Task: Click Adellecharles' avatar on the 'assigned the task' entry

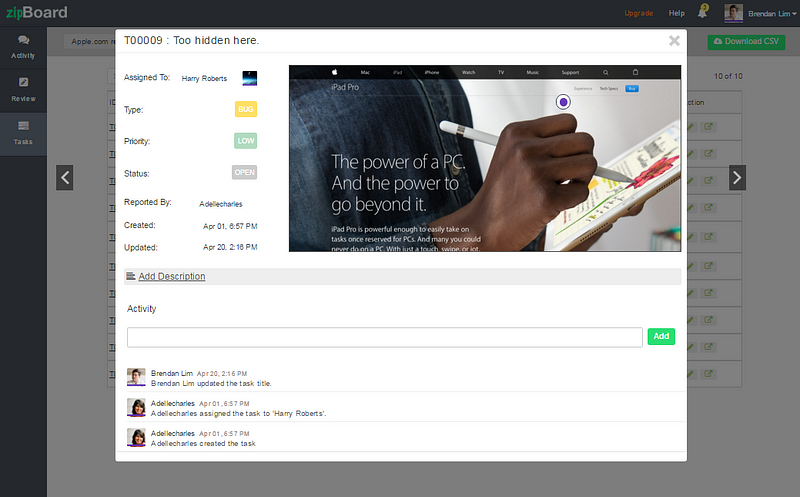Action: (x=136, y=408)
